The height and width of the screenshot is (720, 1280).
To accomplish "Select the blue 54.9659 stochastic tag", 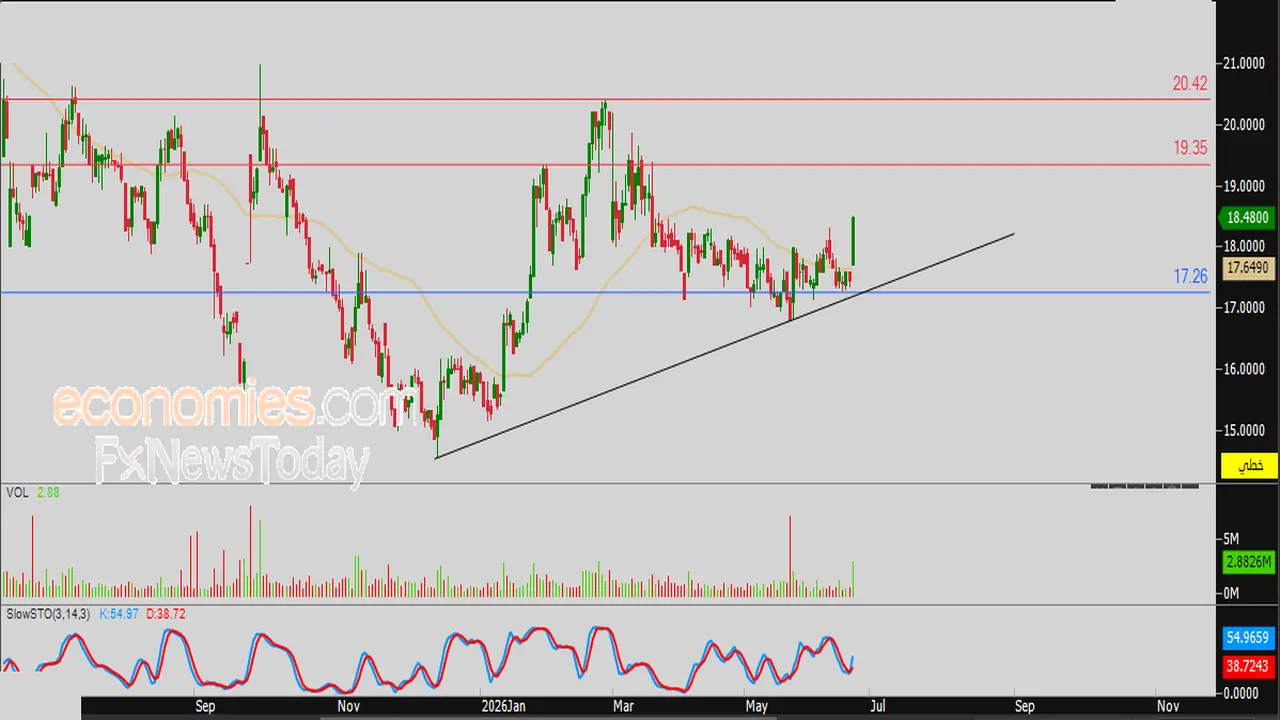I will [x=1248, y=637].
